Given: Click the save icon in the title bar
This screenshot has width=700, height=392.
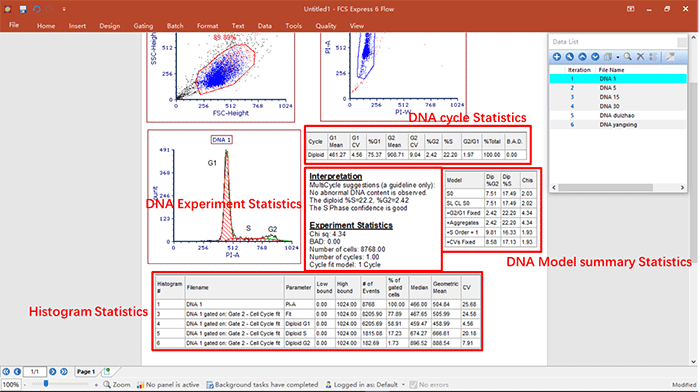Looking at the screenshot, I should pyautogui.click(x=23, y=9).
